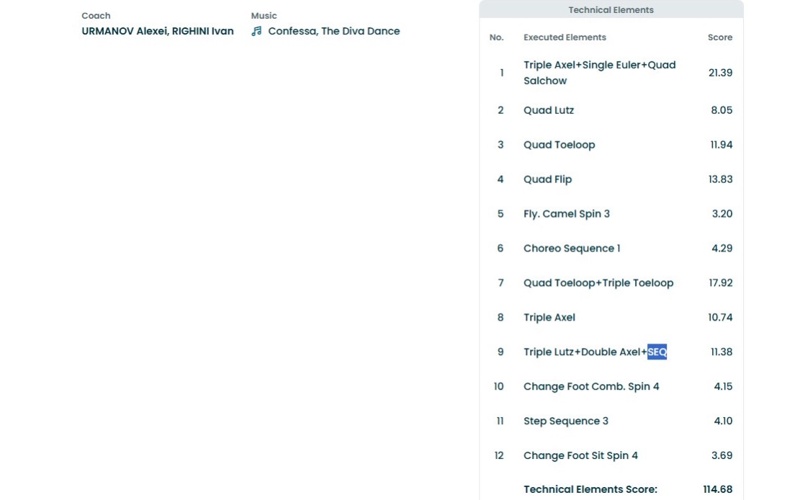Click the 114.68 Technical Elements Score total
Screen dimensions: 800x500
[717, 489]
